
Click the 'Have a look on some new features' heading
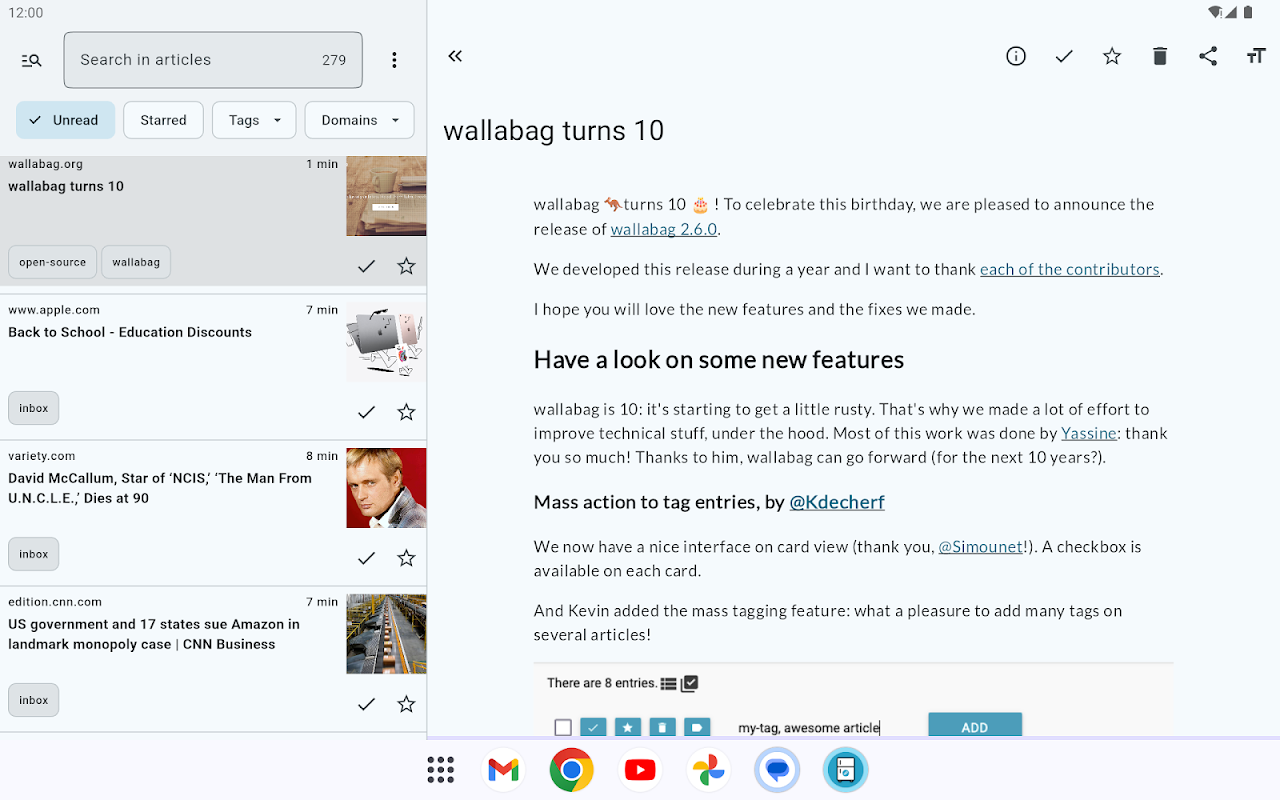719,360
